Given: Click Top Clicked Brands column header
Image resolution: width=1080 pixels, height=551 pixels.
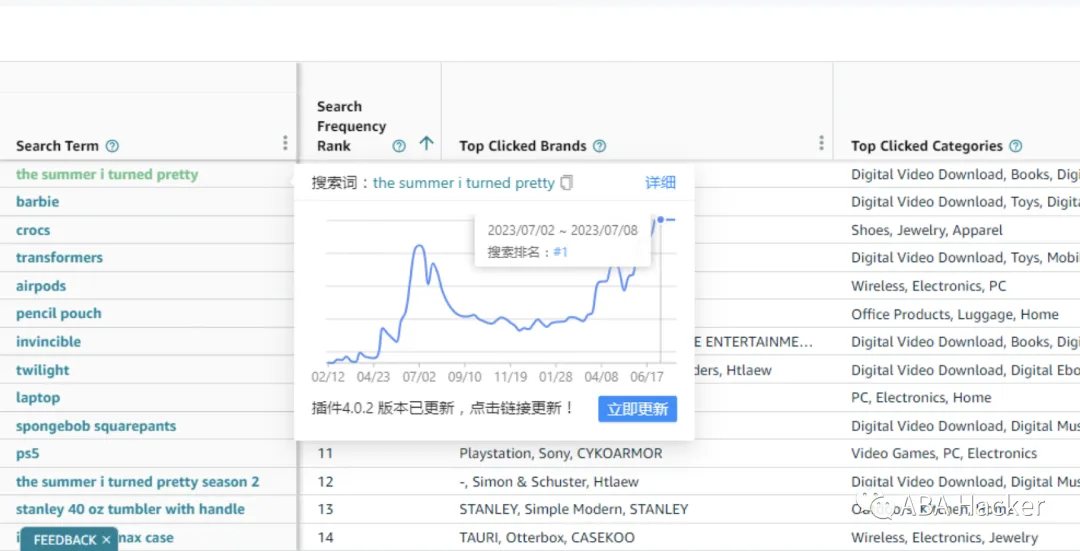Looking at the screenshot, I should (x=523, y=146).
